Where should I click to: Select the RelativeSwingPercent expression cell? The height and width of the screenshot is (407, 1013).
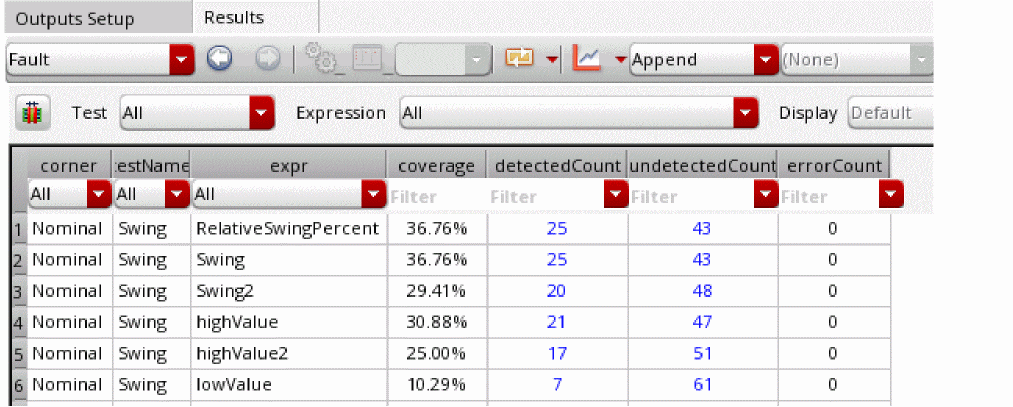point(289,228)
